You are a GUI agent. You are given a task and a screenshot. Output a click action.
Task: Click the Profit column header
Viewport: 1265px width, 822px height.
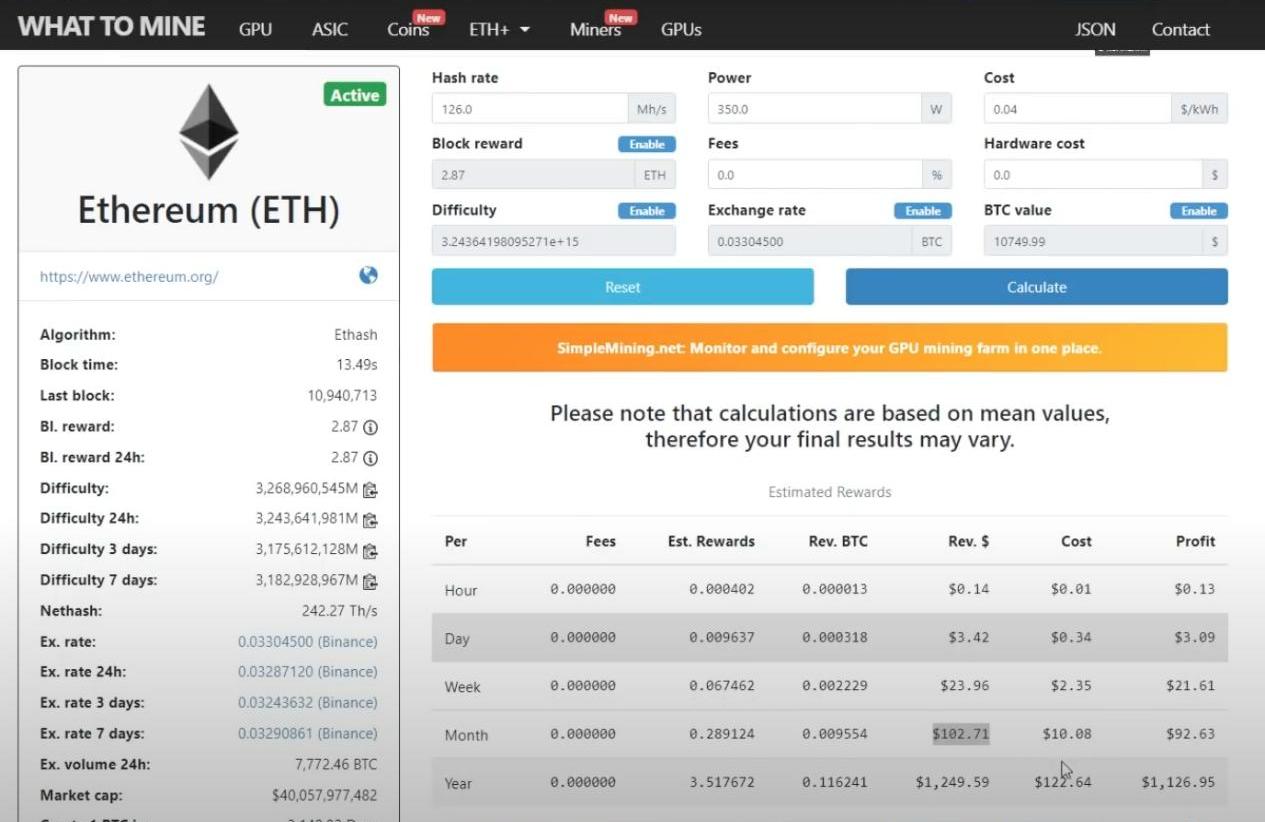point(1196,541)
